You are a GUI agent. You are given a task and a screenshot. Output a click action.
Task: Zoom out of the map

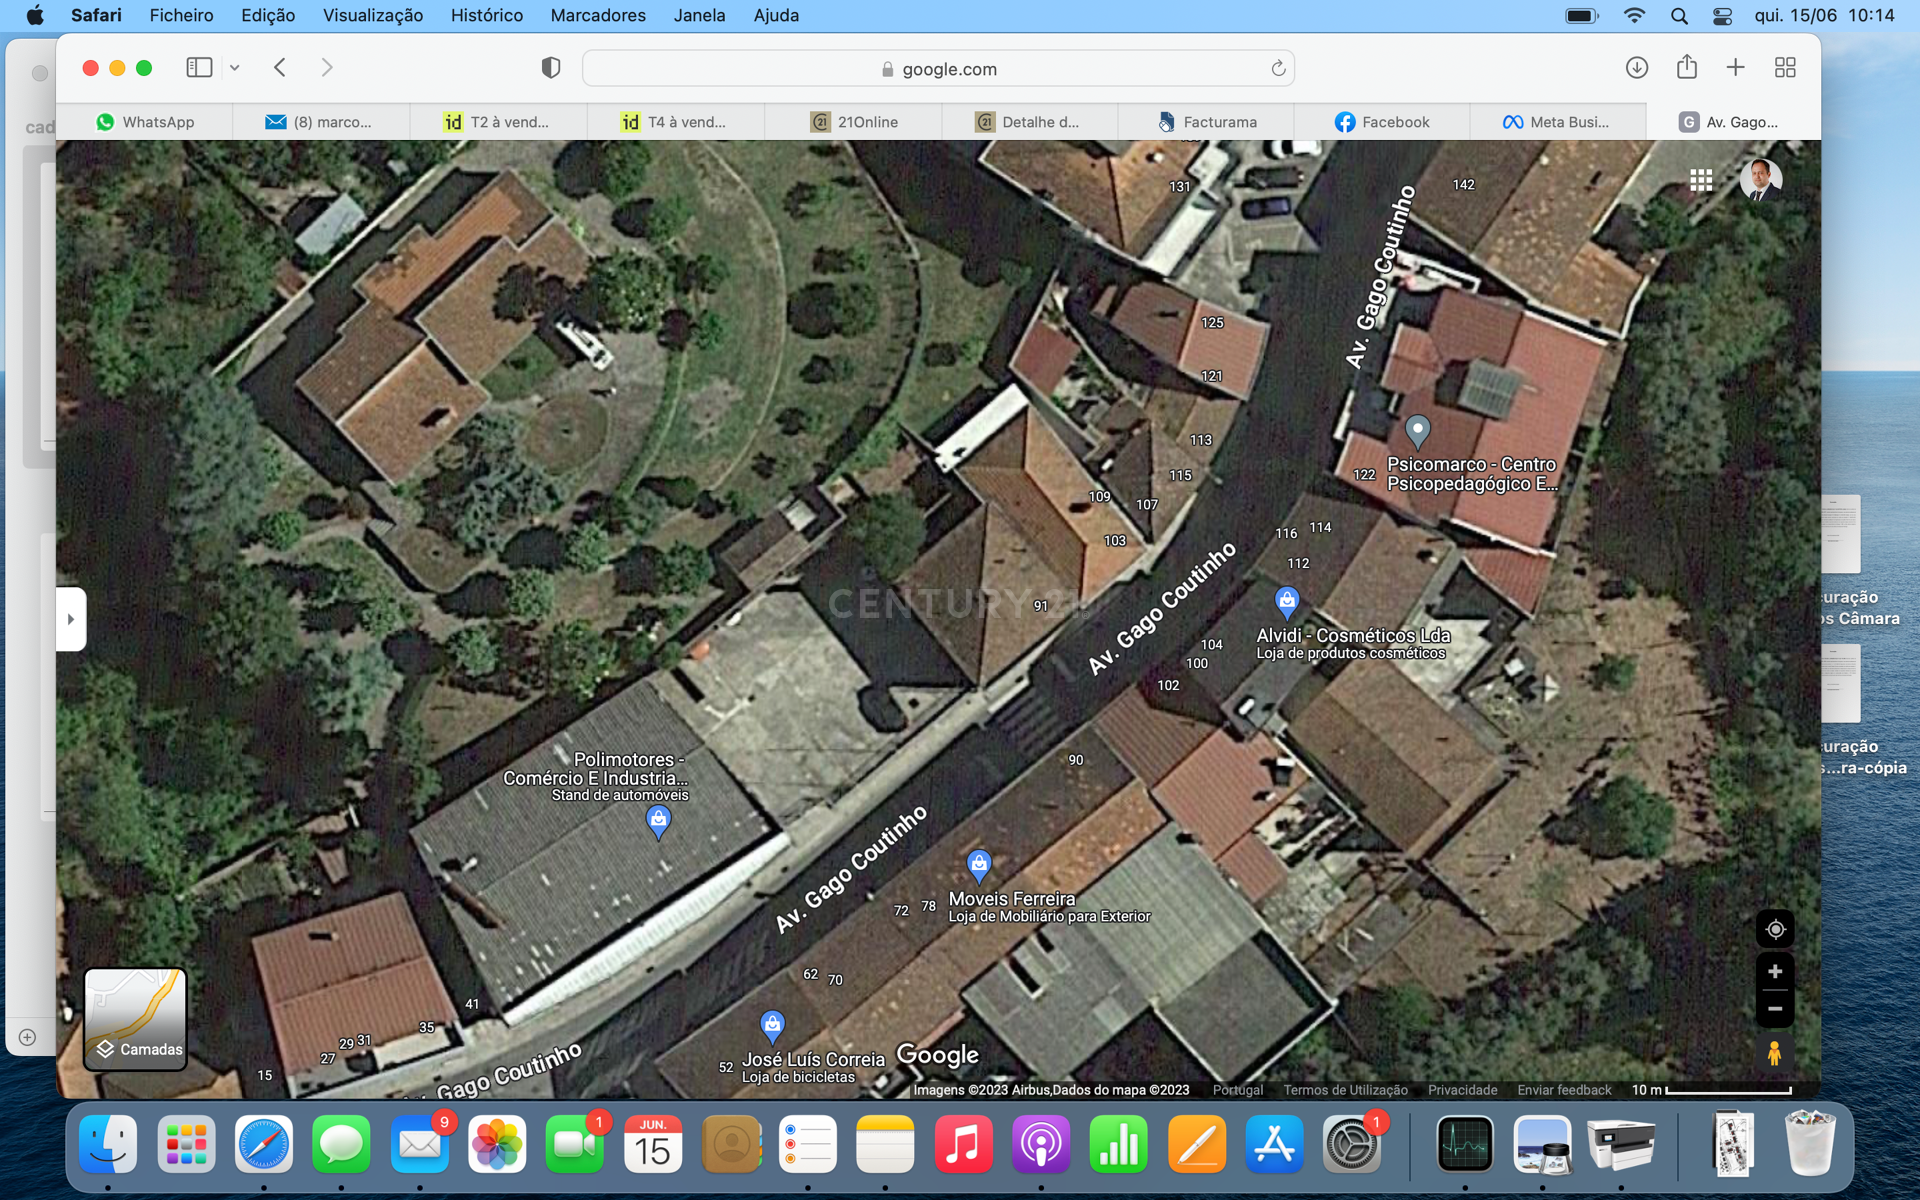1775,1009
